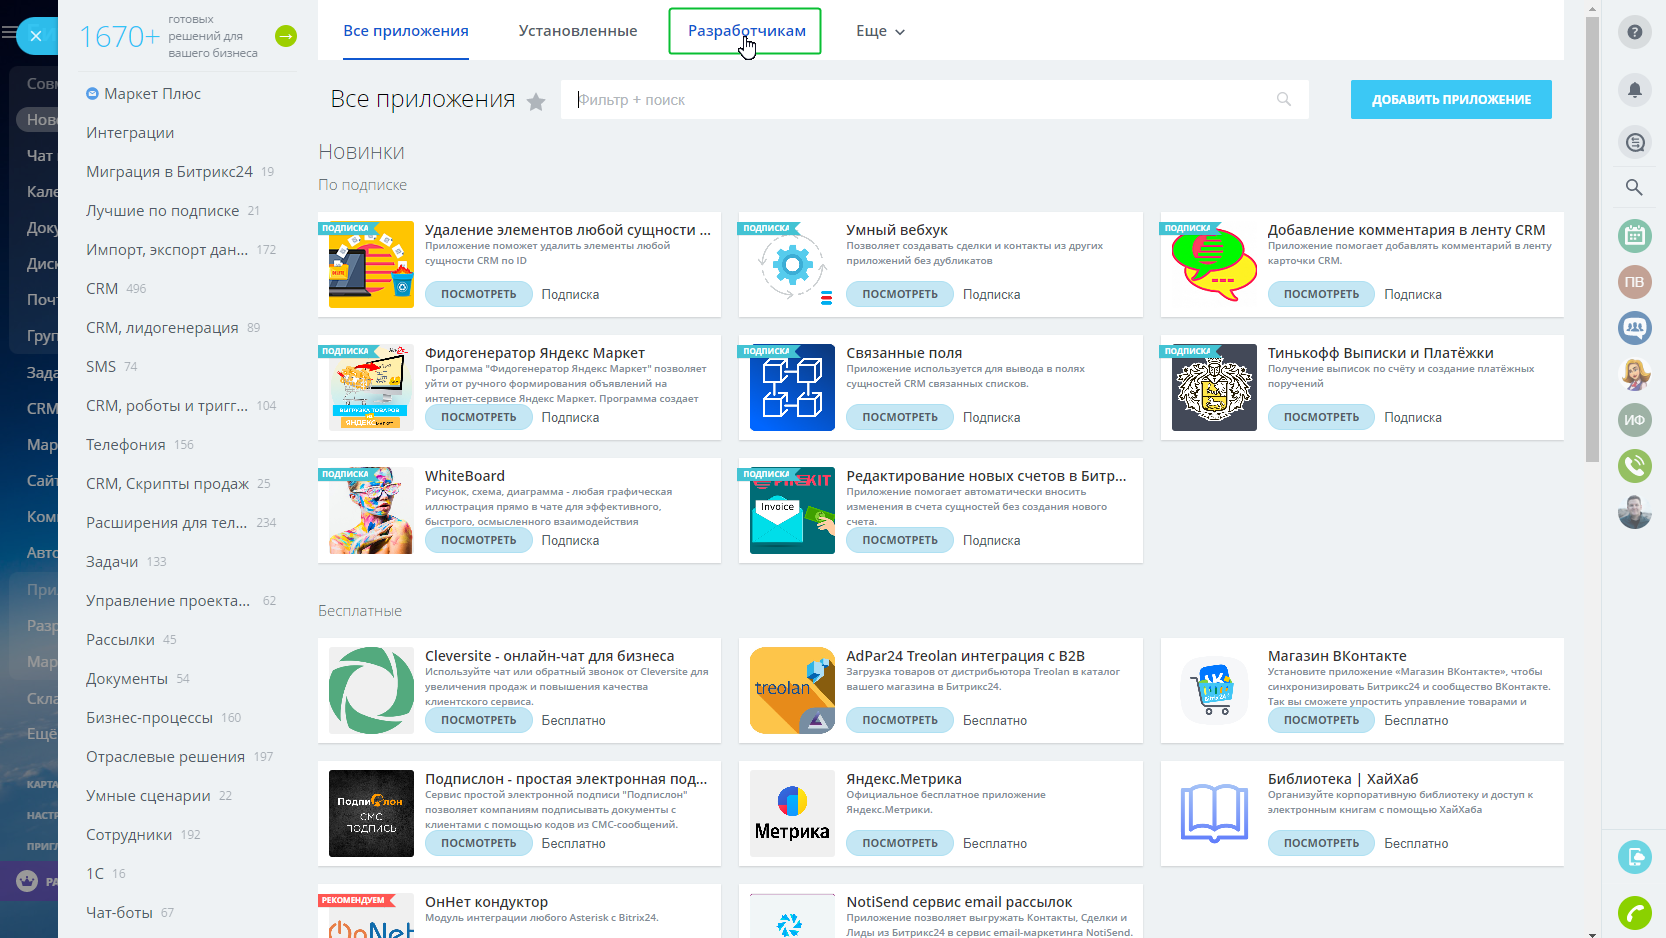1666x938 pixels.
Task: Select Задачи 133 category
Action: click(x=112, y=561)
